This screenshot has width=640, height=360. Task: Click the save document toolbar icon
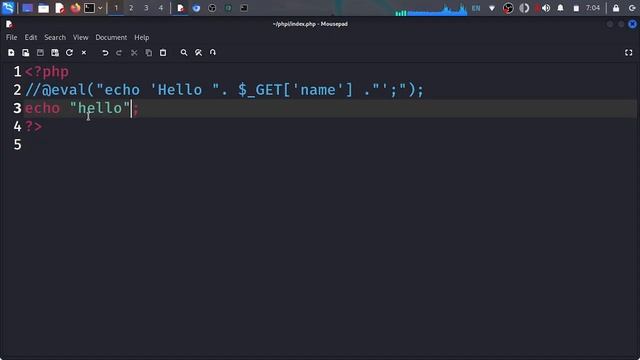point(40,53)
